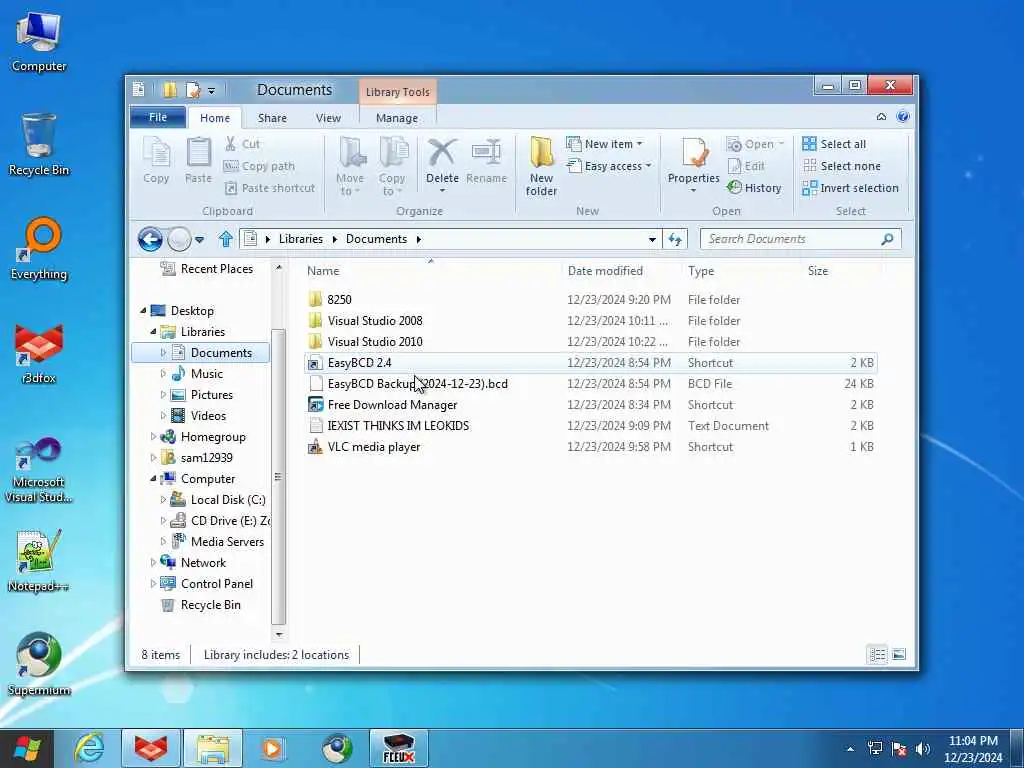Image resolution: width=1024 pixels, height=768 pixels.
Task: Open the File menu tab
Action: (x=158, y=117)
